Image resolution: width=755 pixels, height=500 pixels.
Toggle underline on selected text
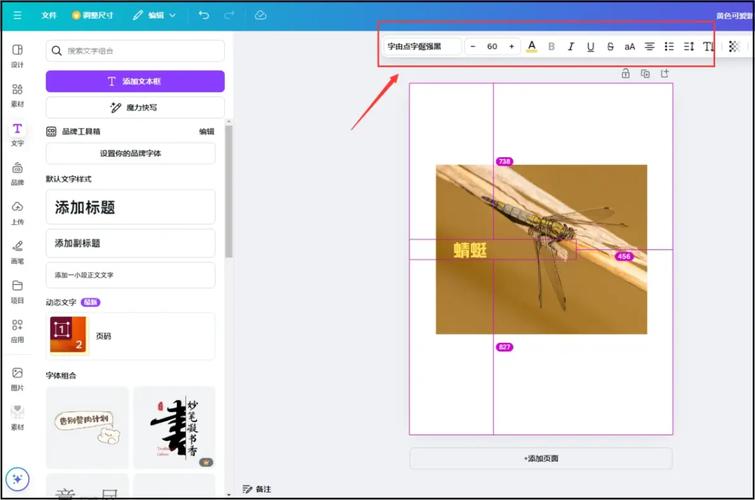(x=590, y=47)
